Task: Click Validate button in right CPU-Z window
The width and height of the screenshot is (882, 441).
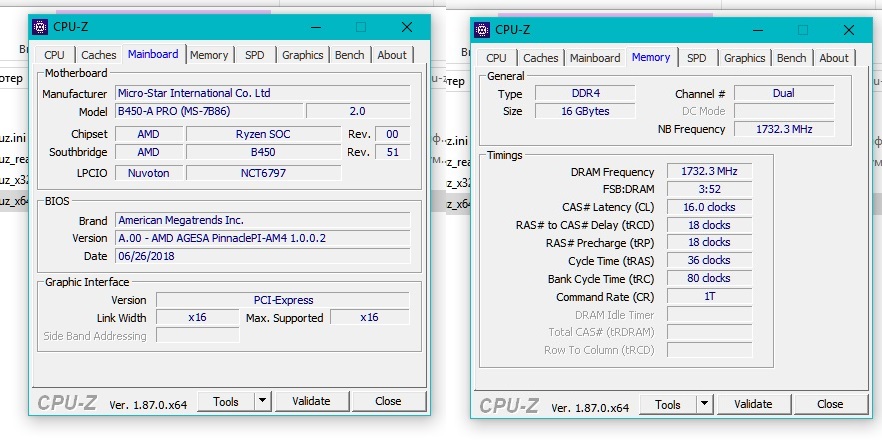Action: coord(753,404)
